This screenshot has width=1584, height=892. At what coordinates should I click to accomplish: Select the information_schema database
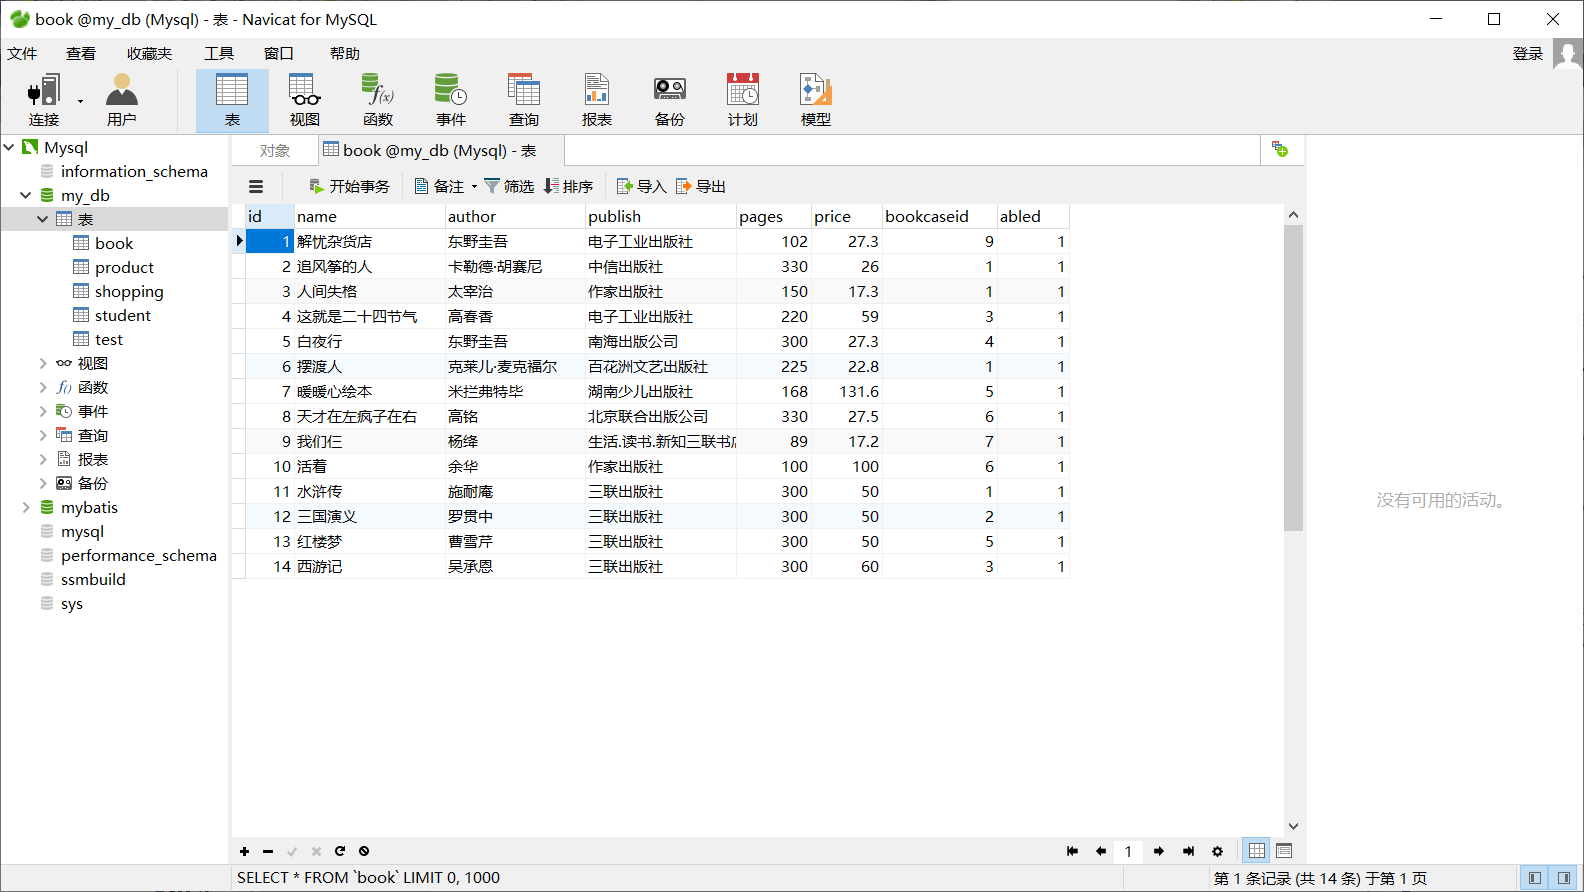pos(134,171)
